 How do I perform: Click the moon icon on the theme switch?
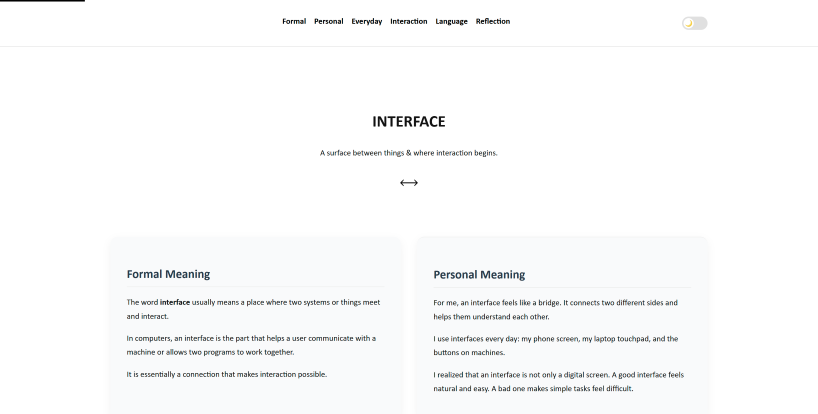coord(688,23)
